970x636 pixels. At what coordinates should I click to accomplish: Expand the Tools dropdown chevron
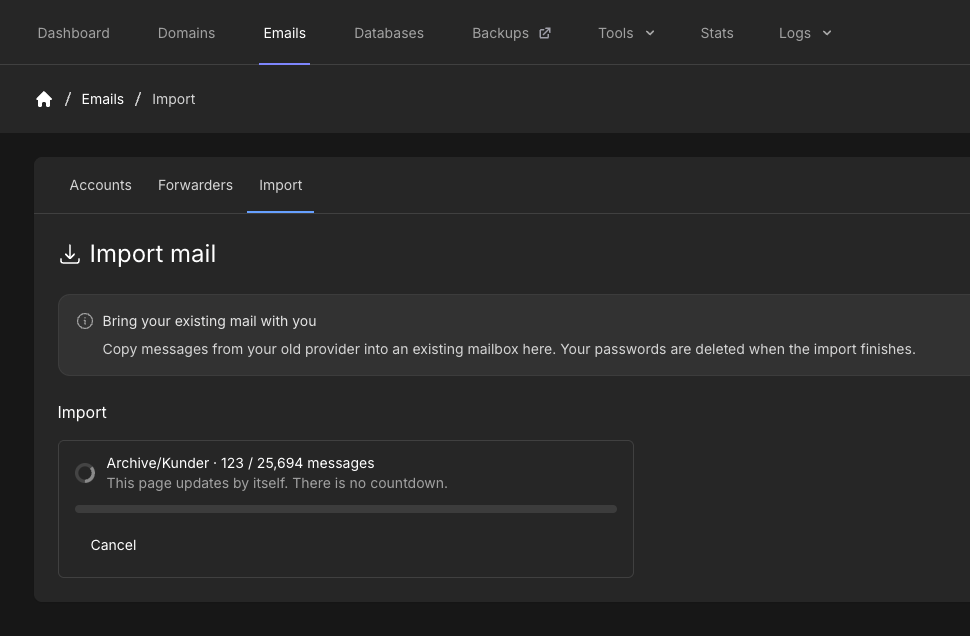pyautogui.click(x=650, y=33)
